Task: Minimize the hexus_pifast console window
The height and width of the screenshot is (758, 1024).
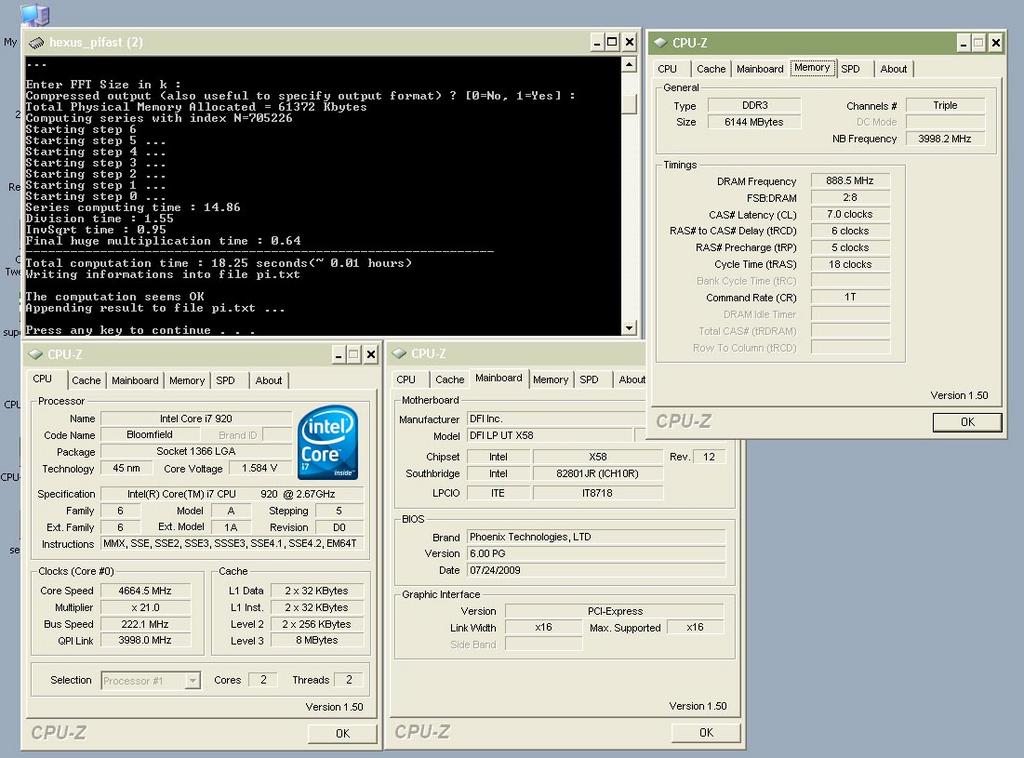Action: point(596,42)
